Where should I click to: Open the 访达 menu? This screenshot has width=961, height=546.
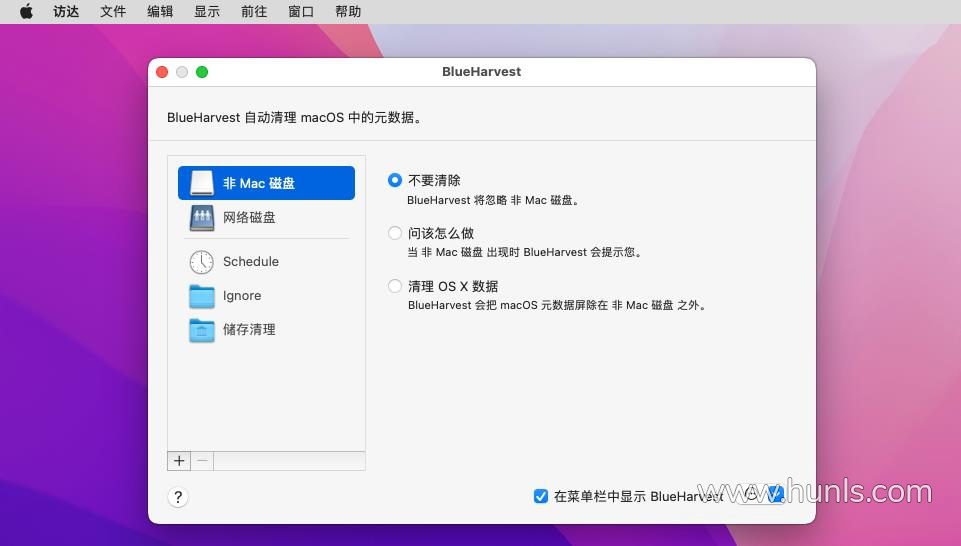66,12
